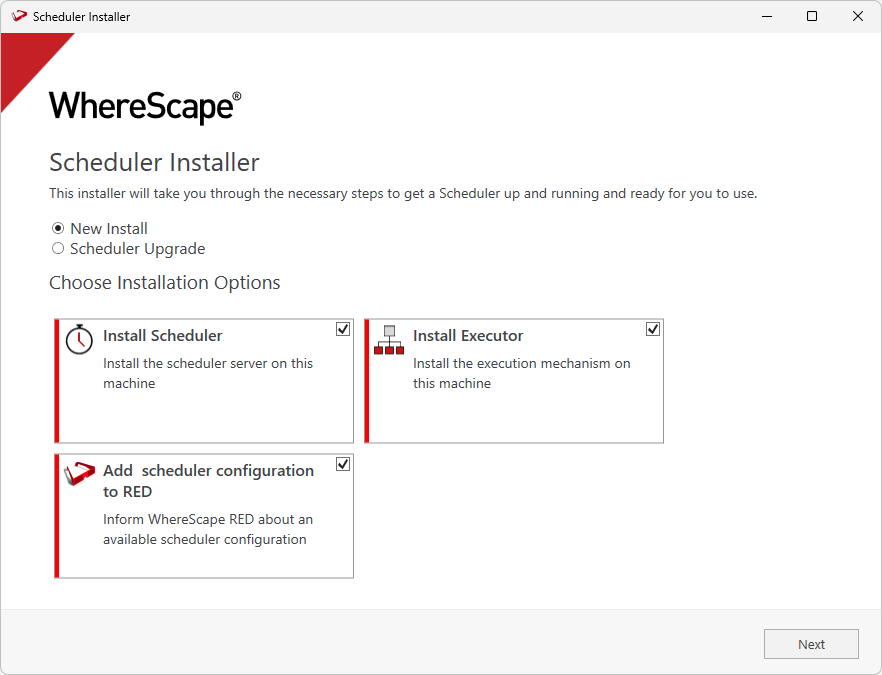The height and width of the screenshot is (675, 882).
Task: Toggle the Install Executor checkbox
Action: pos(653,329)
